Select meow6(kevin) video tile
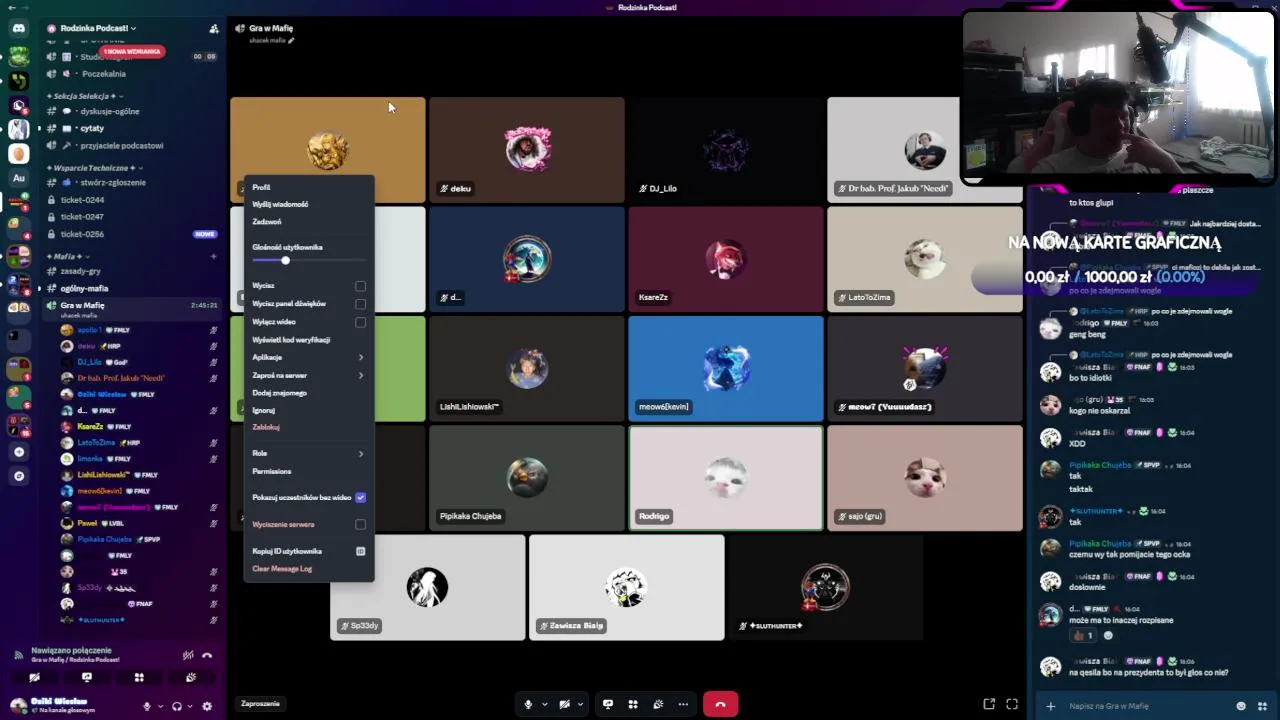Screen dimensions: 1280x720 point(726,368)
